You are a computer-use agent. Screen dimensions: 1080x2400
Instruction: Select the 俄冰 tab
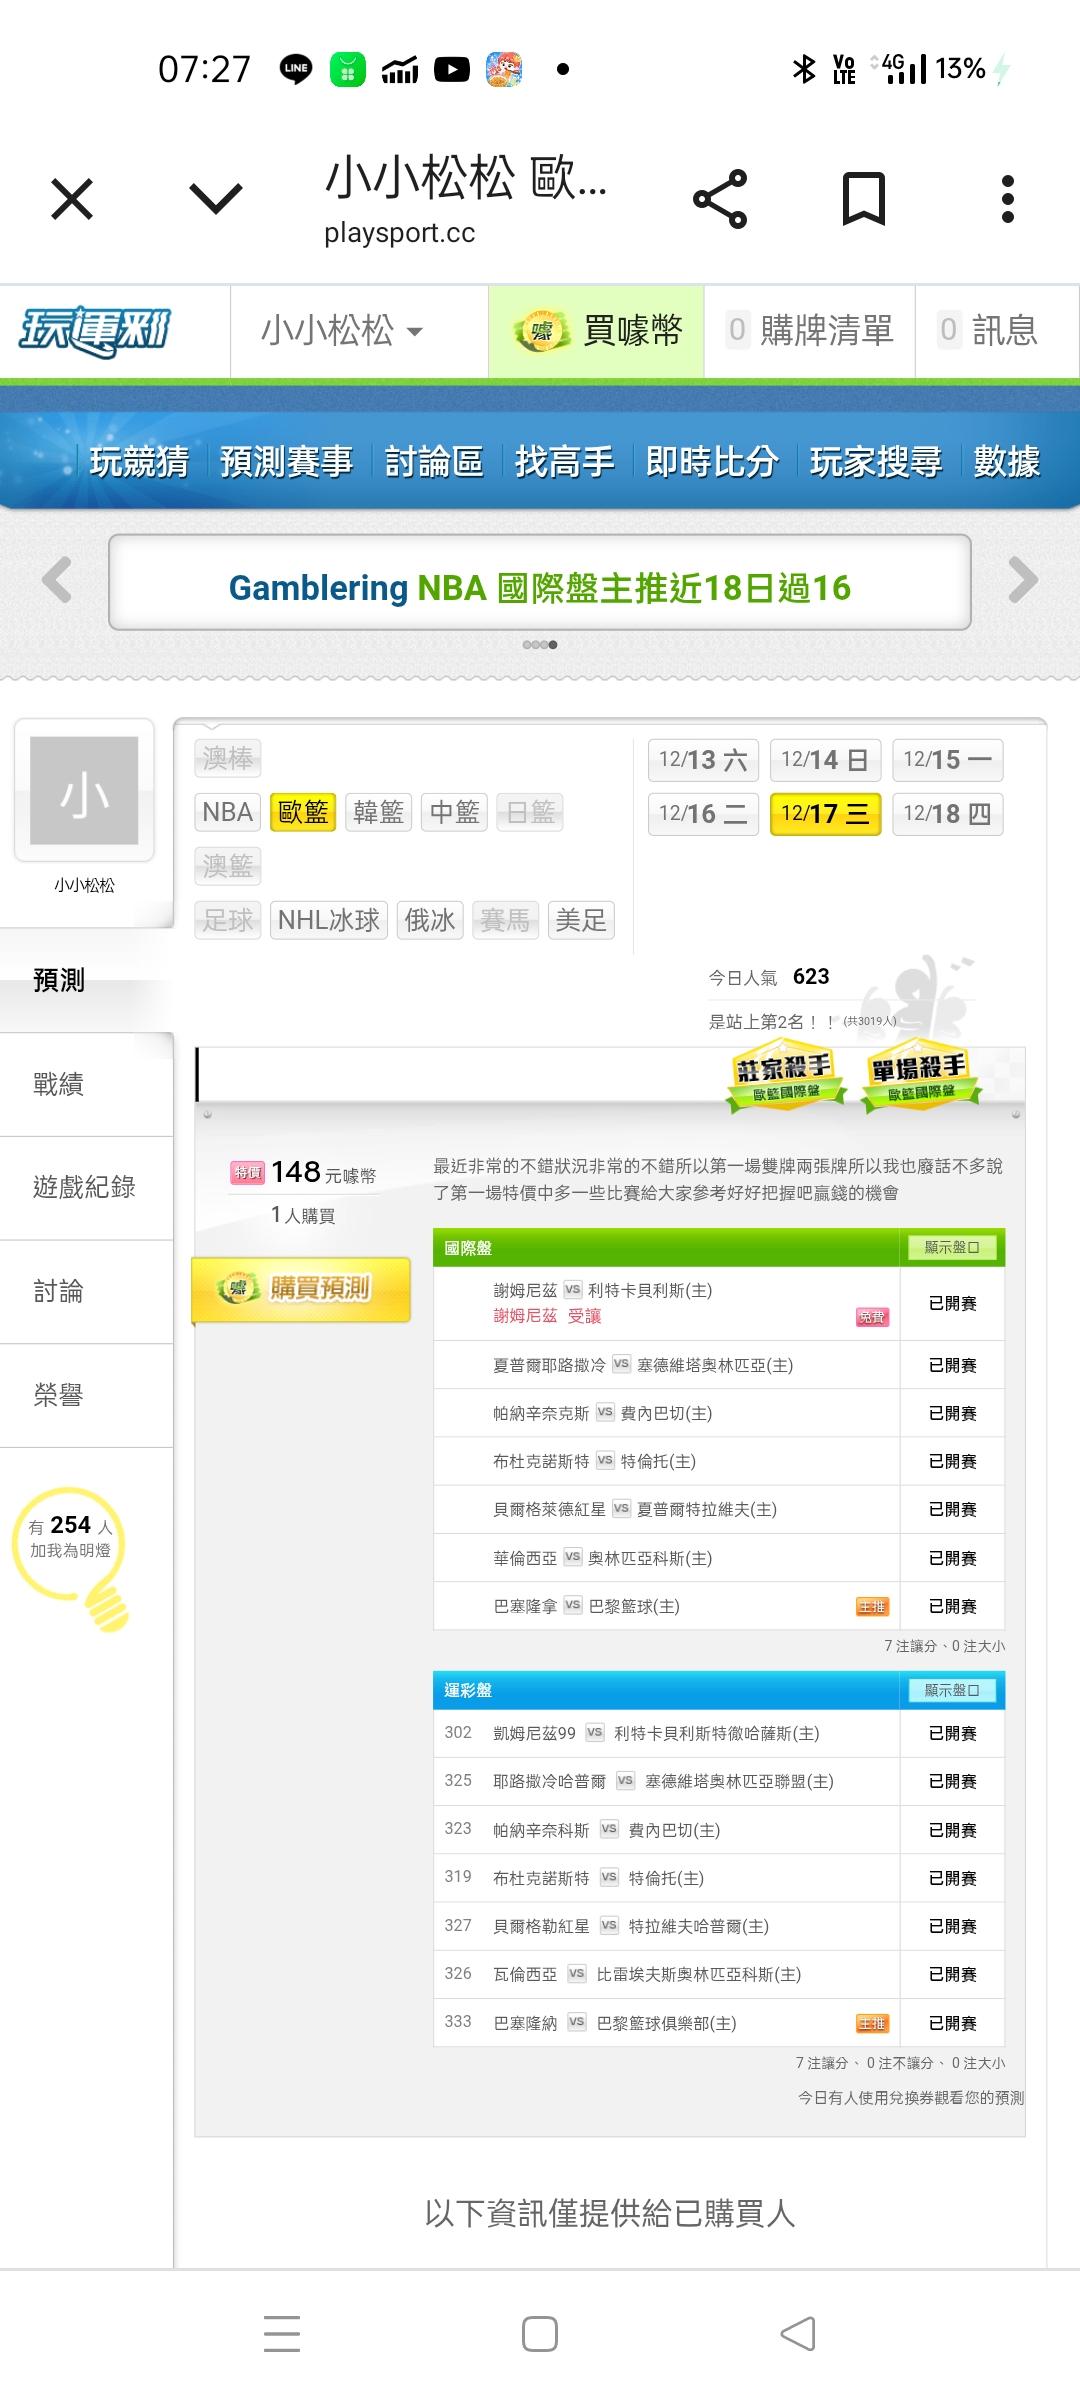(x=430, y=920)
